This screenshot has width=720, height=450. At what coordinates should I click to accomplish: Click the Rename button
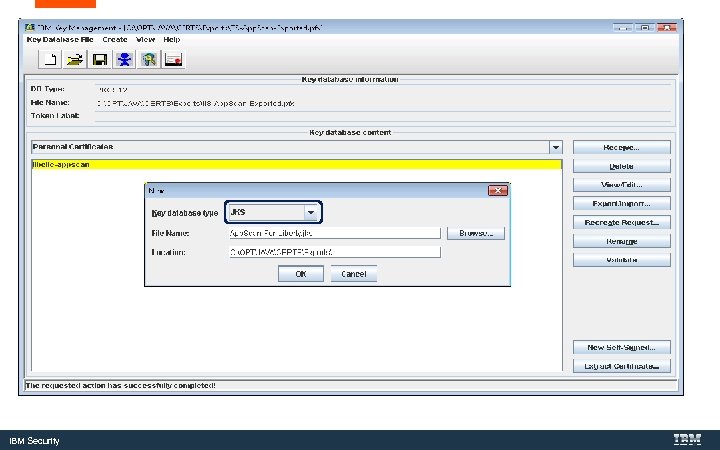click(x=621, y=241)
